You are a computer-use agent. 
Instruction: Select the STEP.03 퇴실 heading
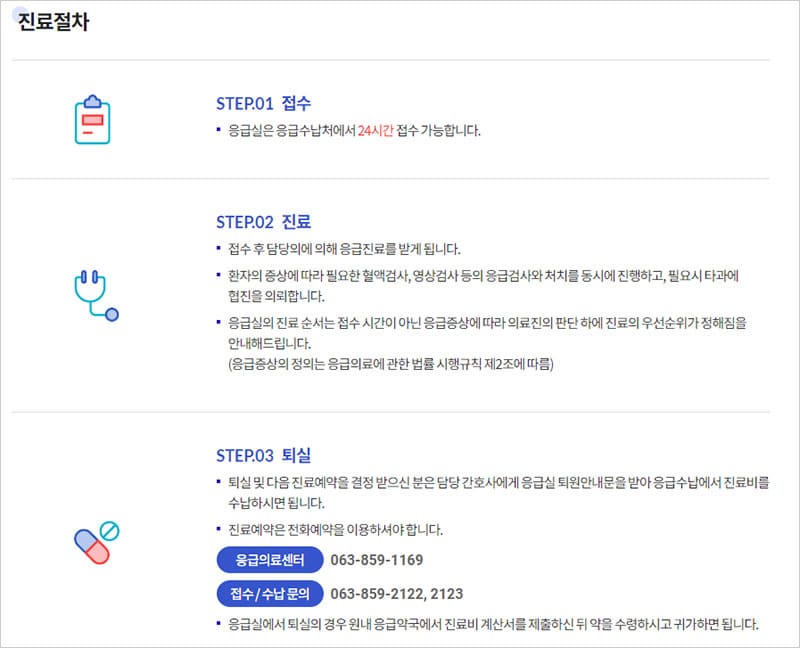[263, 455]
